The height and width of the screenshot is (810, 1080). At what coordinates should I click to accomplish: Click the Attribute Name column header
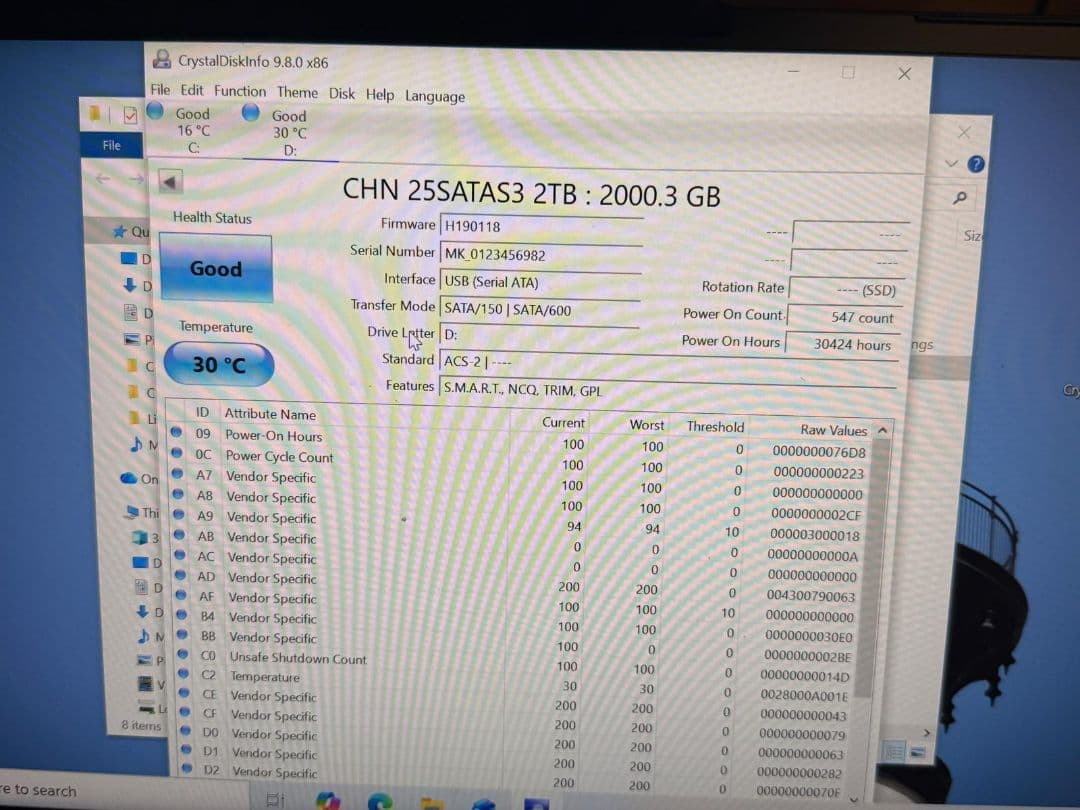(270, 414)
